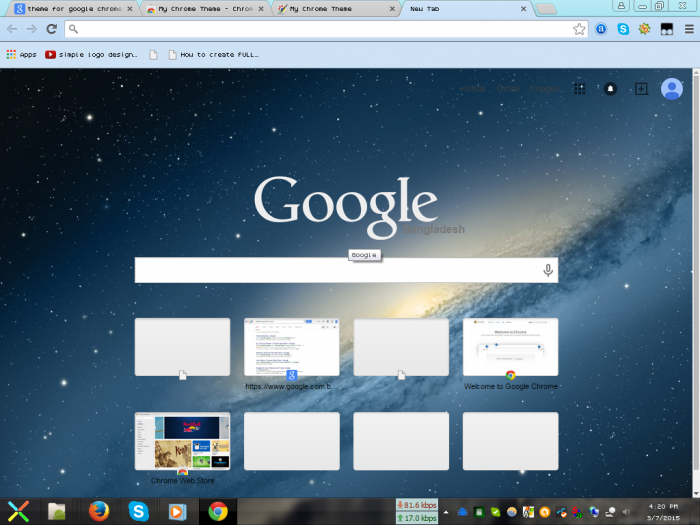Switch to 'theme for google chrome' tab
700x525 pixels.
72,9
